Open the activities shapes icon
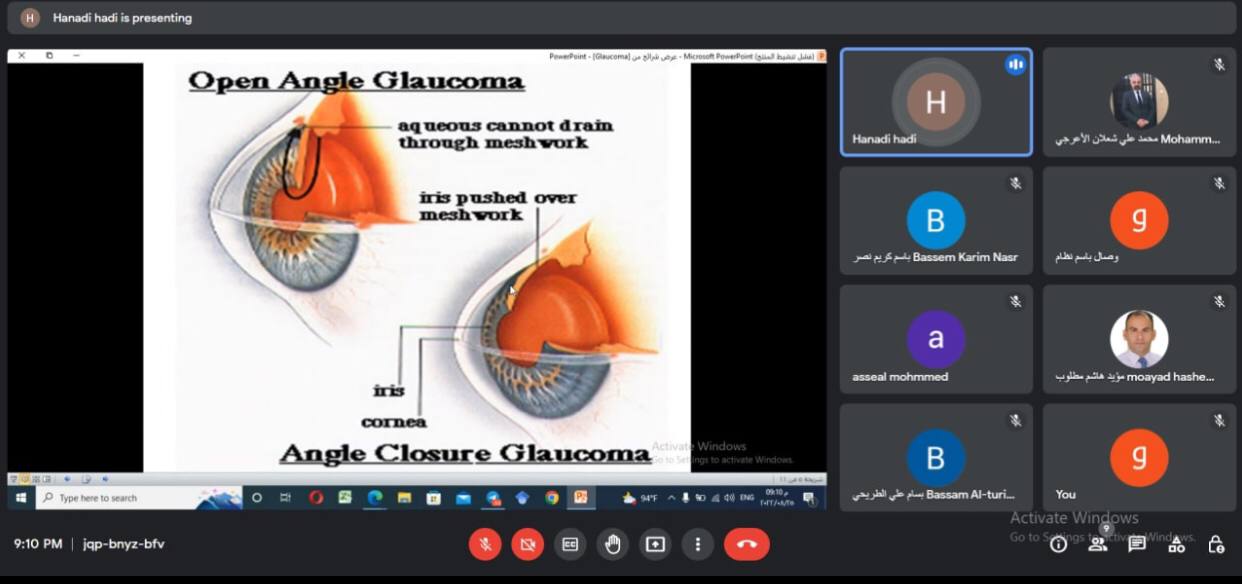 click(x=1176, y=544)
